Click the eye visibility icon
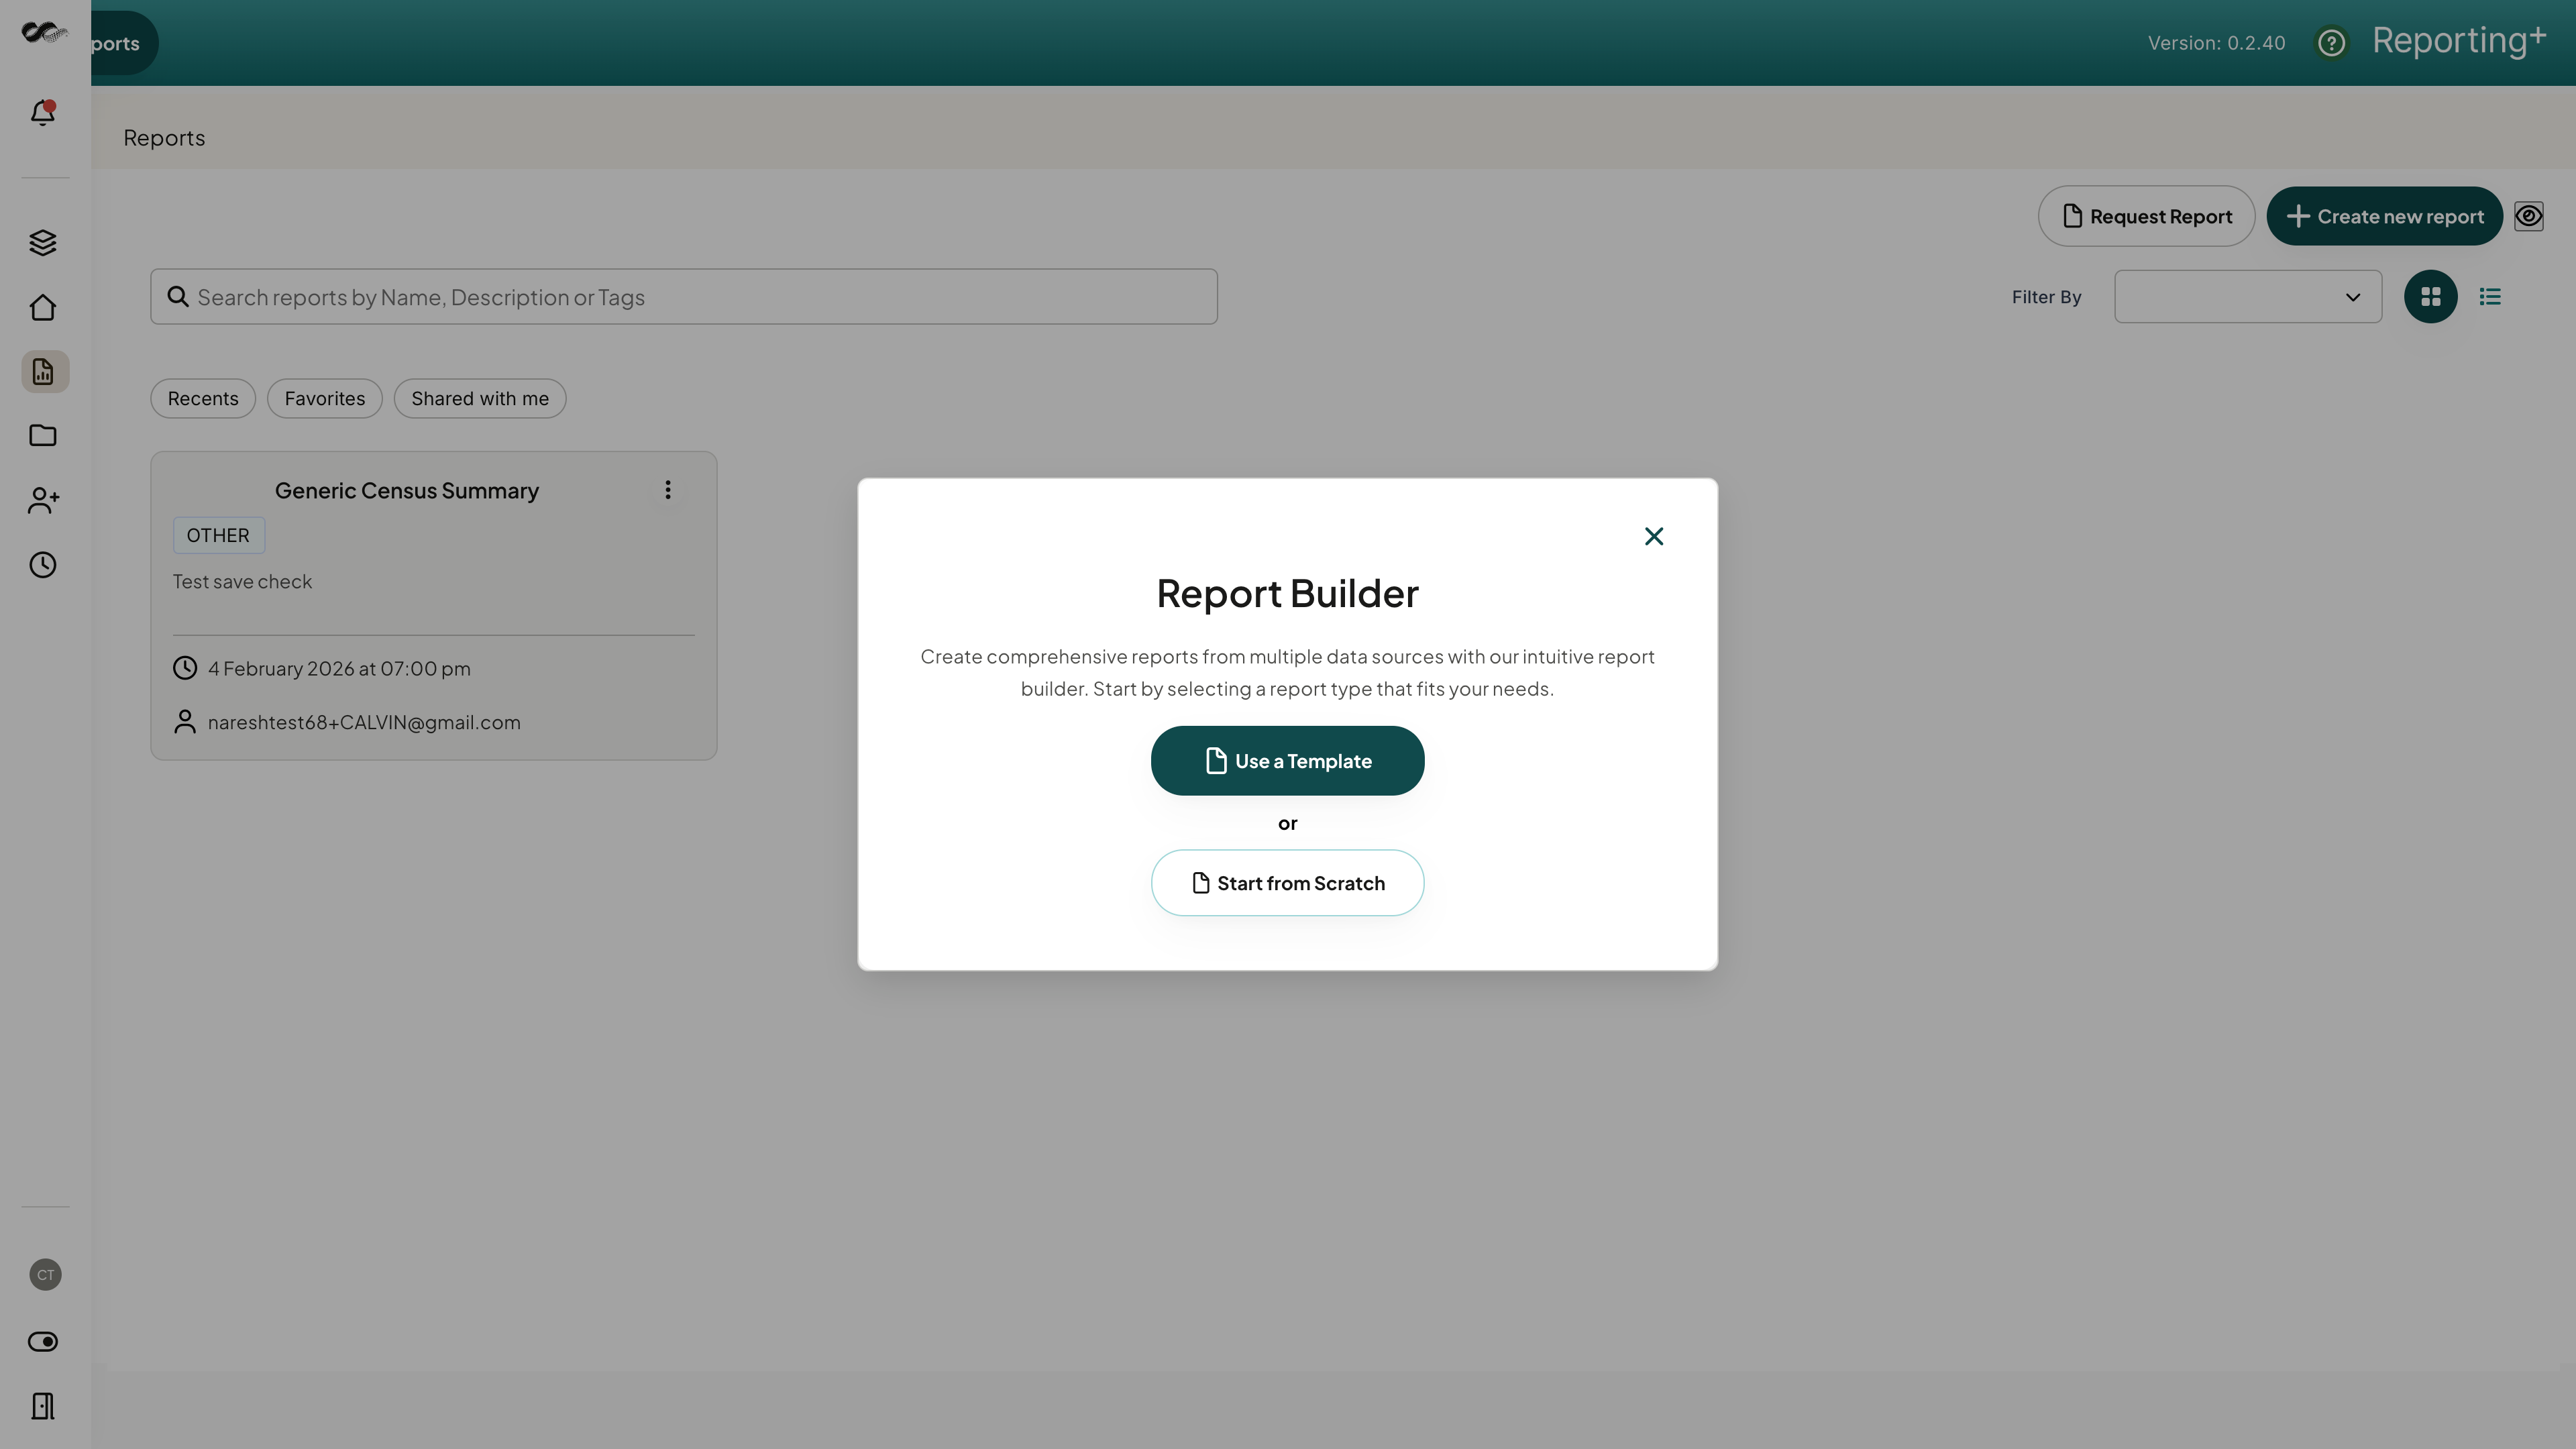2576x1449 pixels. (x=2529, y=216)
